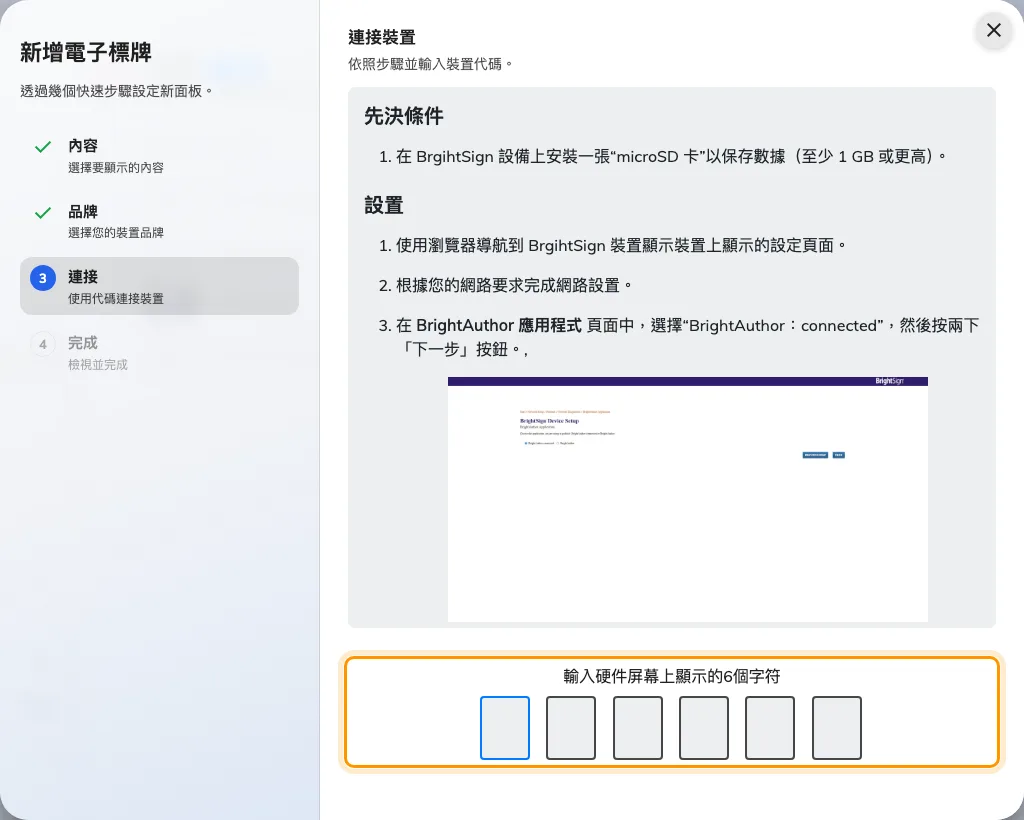Click the 透過幾個快速步驟設定新面板 description
The image size is (1024, 820).
coord(116,91)
